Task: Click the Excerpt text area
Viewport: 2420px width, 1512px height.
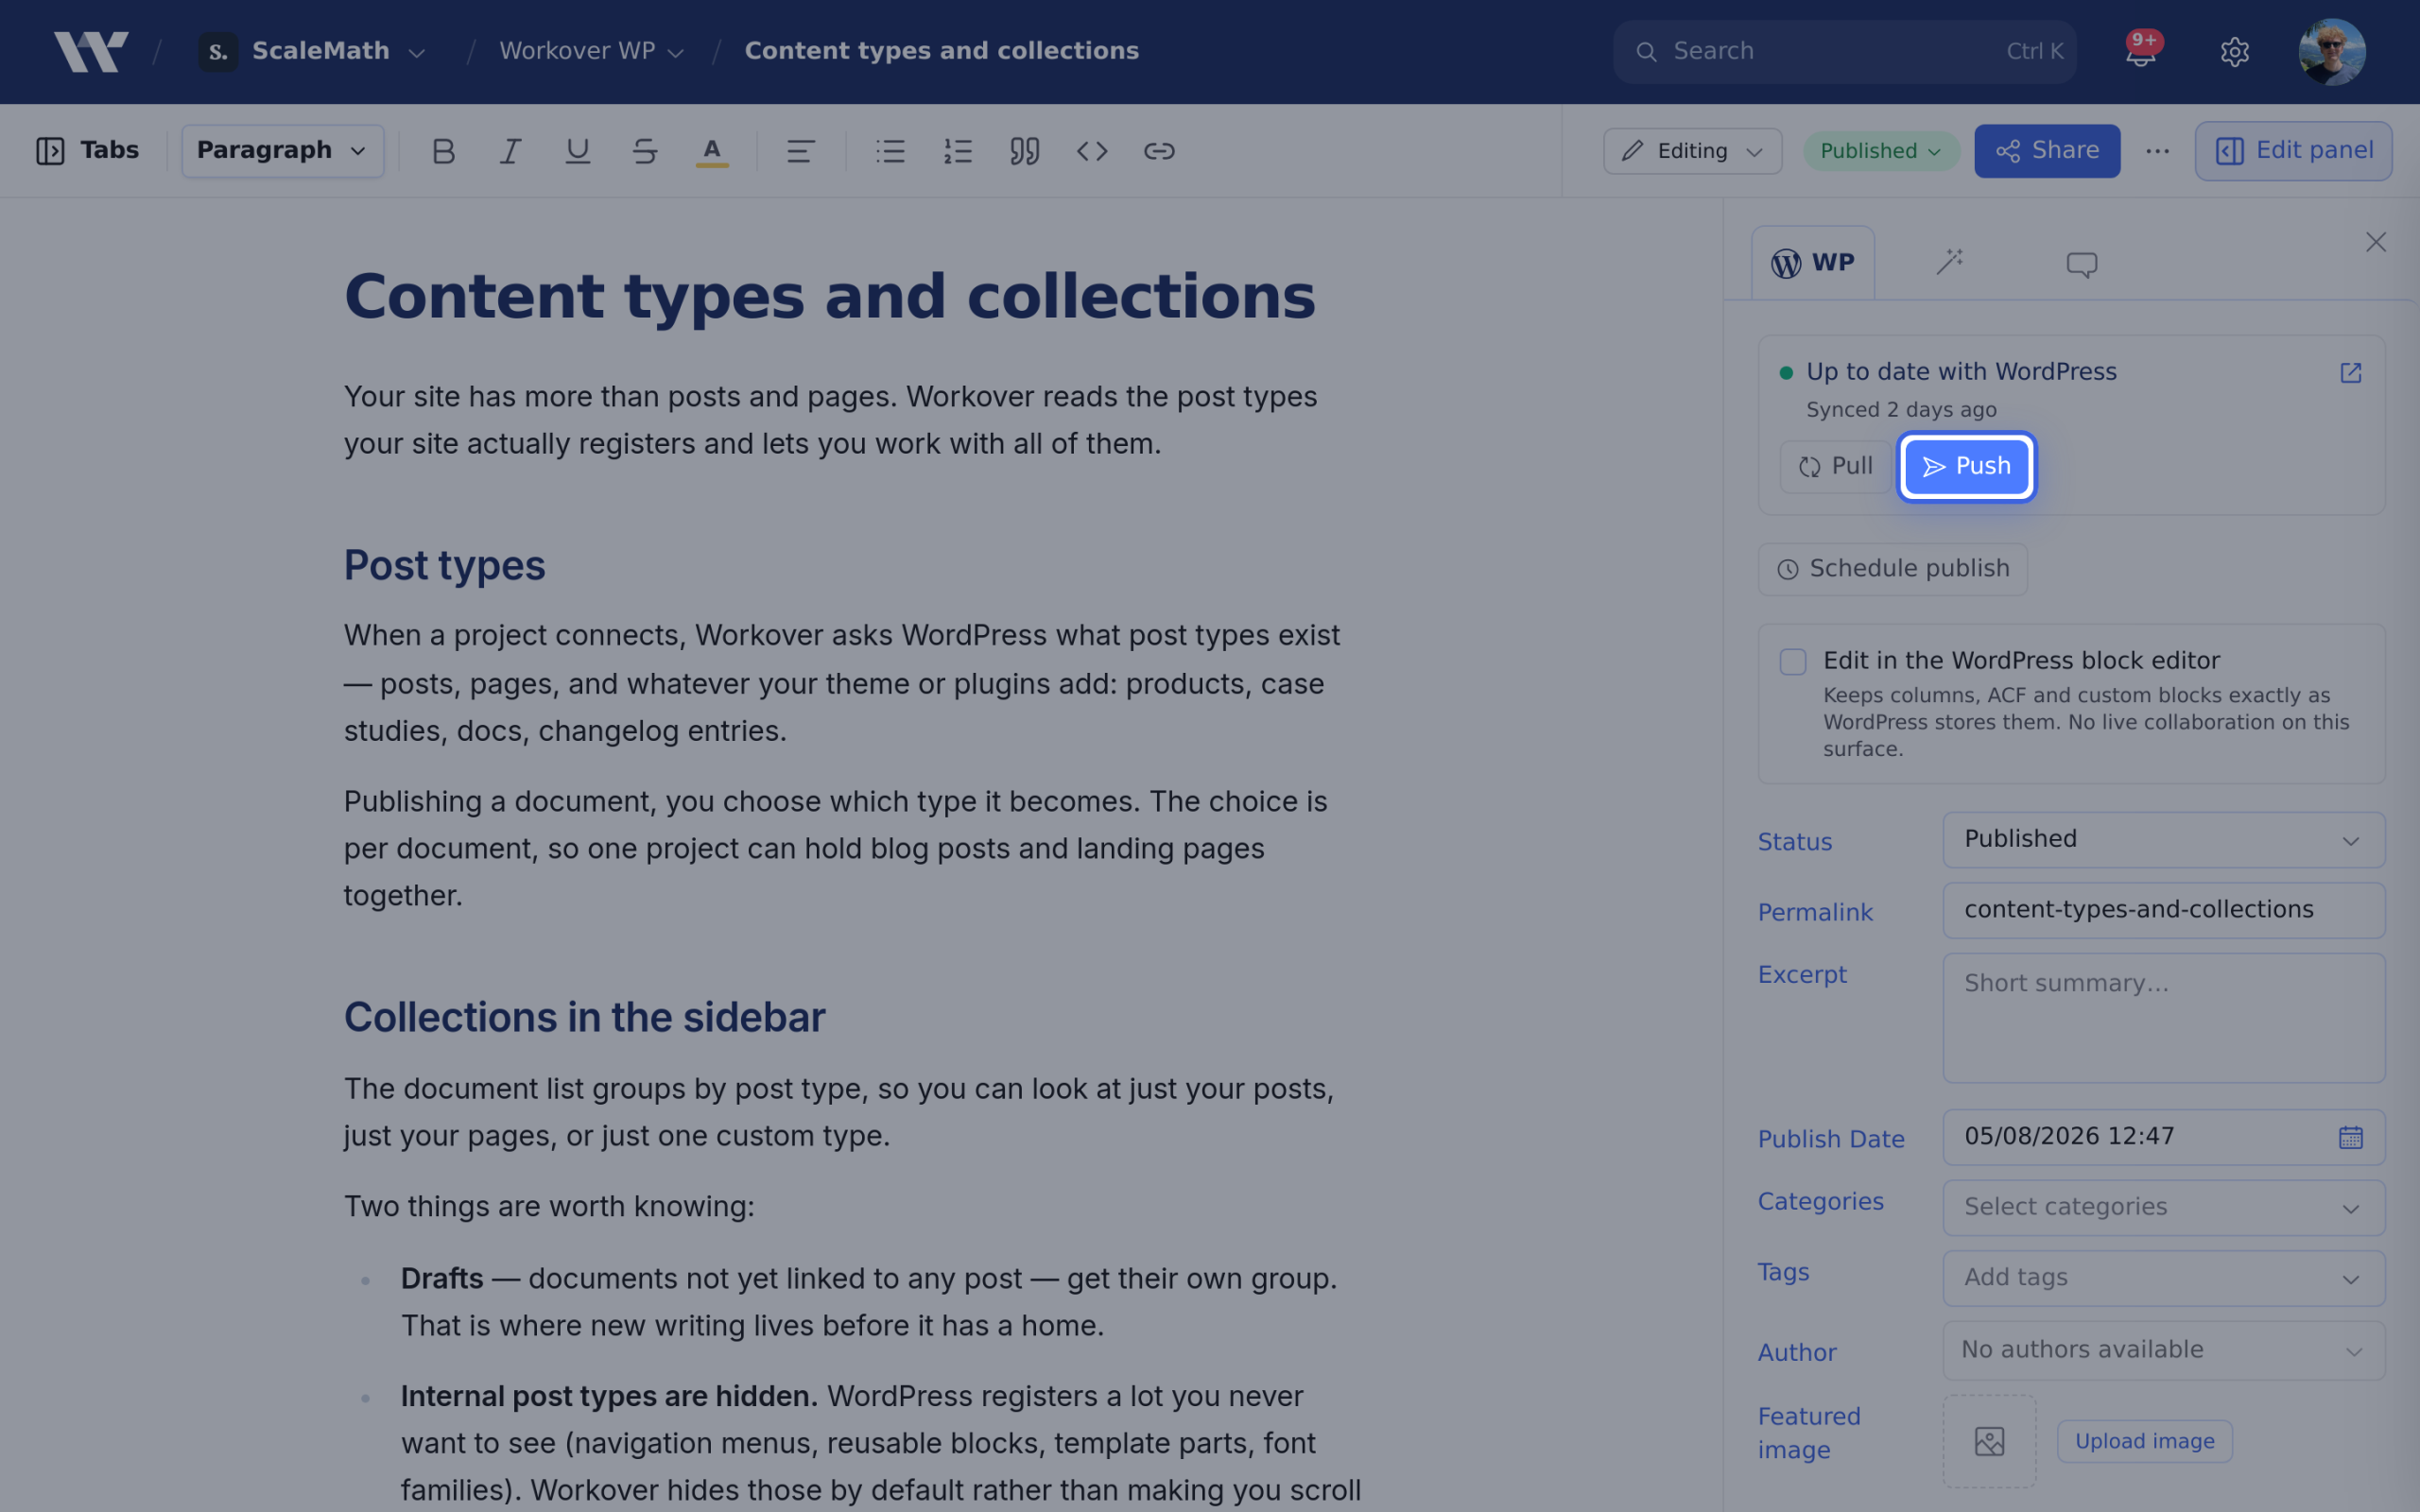Action: pos(2164,1018)
